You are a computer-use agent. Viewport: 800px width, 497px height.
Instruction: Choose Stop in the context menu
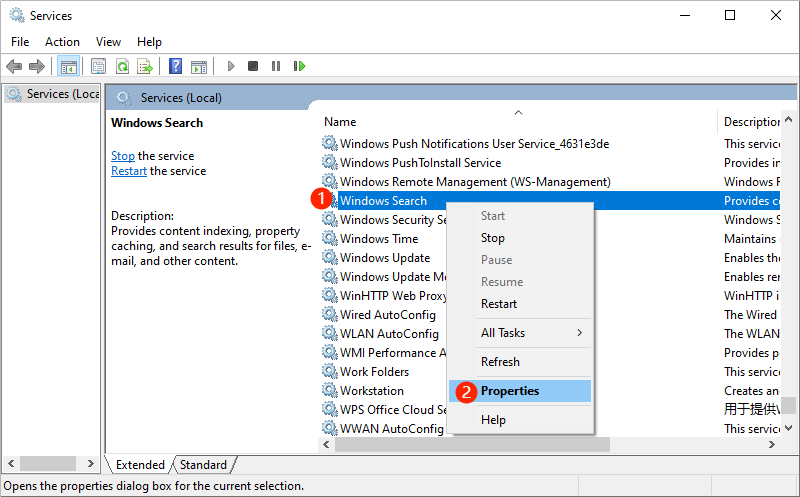coord(520,238)
